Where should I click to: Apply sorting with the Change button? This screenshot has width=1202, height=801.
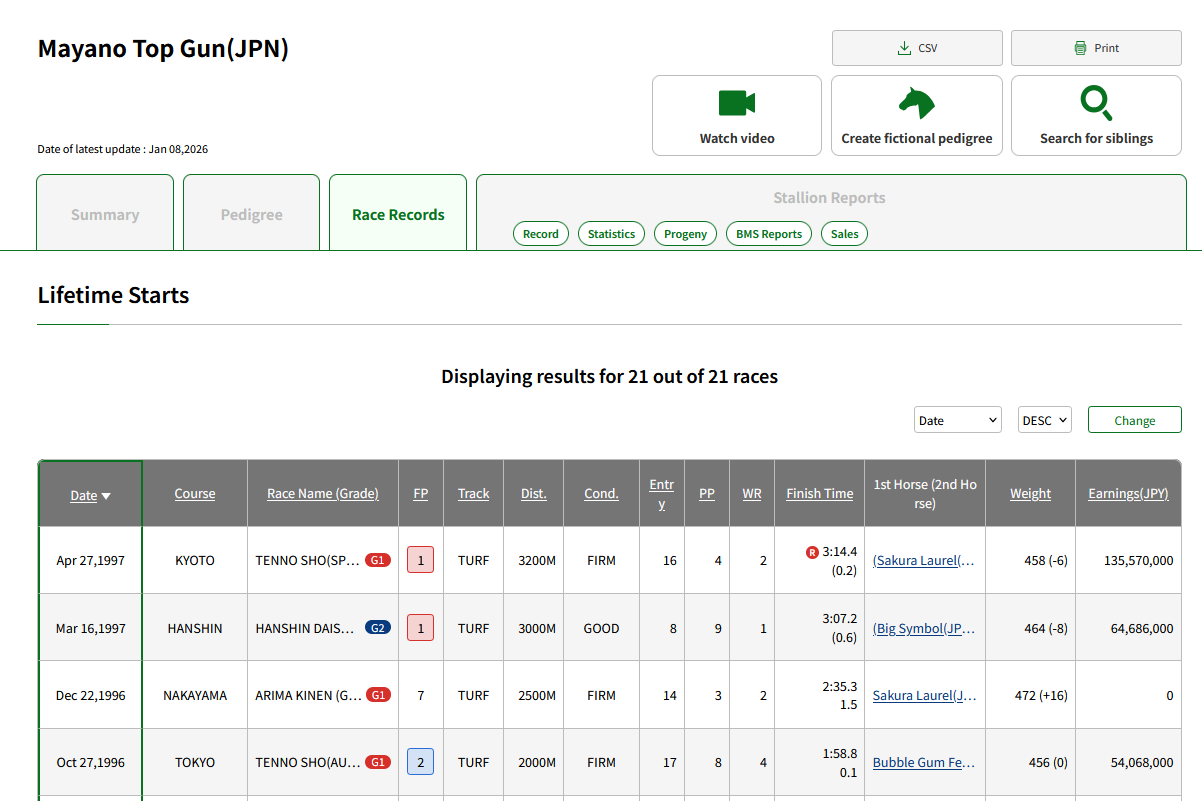1135,420
